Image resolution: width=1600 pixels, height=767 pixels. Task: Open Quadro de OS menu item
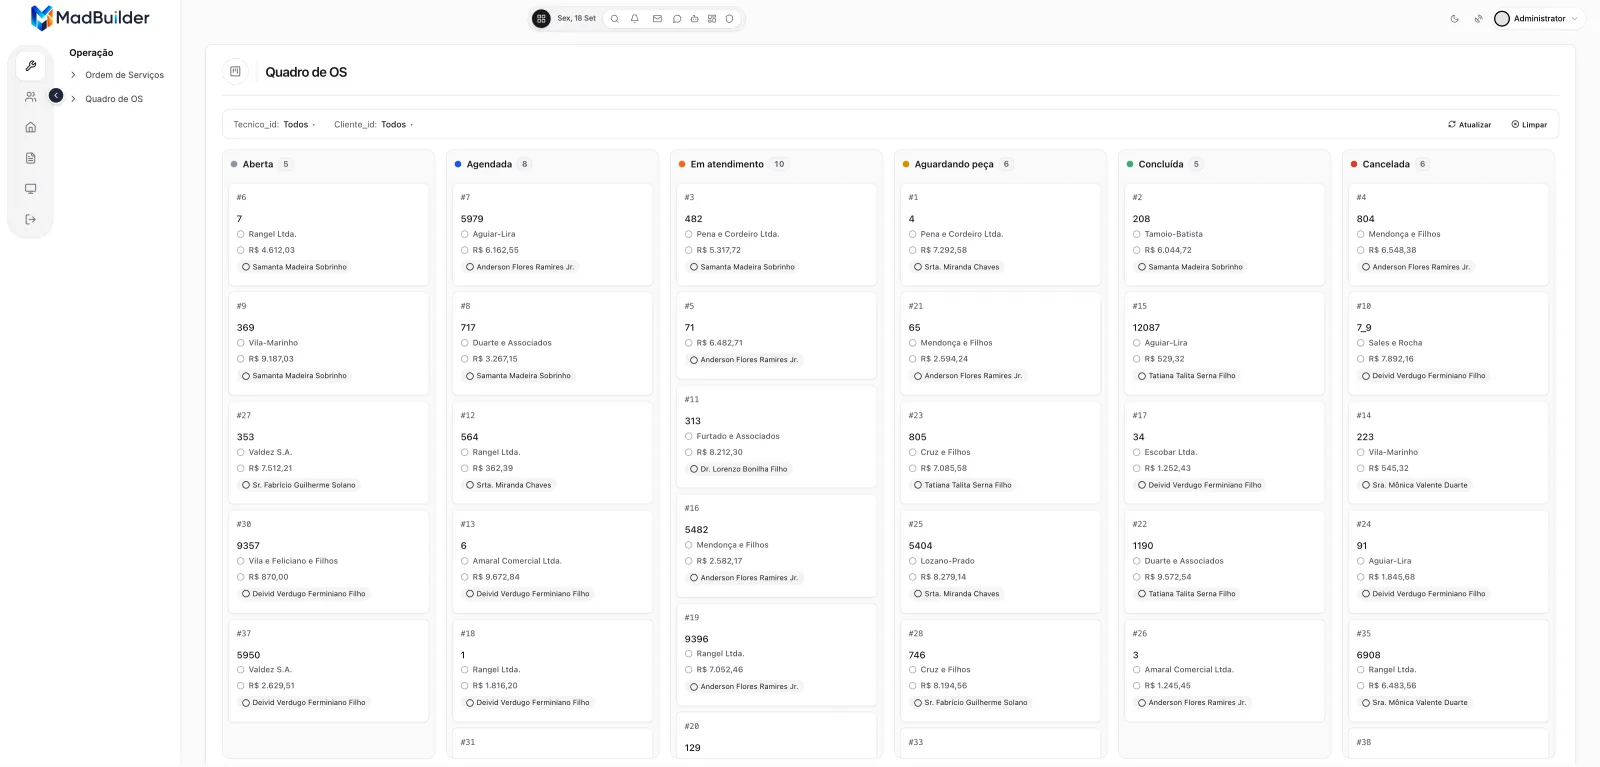(x=114, y=99)
